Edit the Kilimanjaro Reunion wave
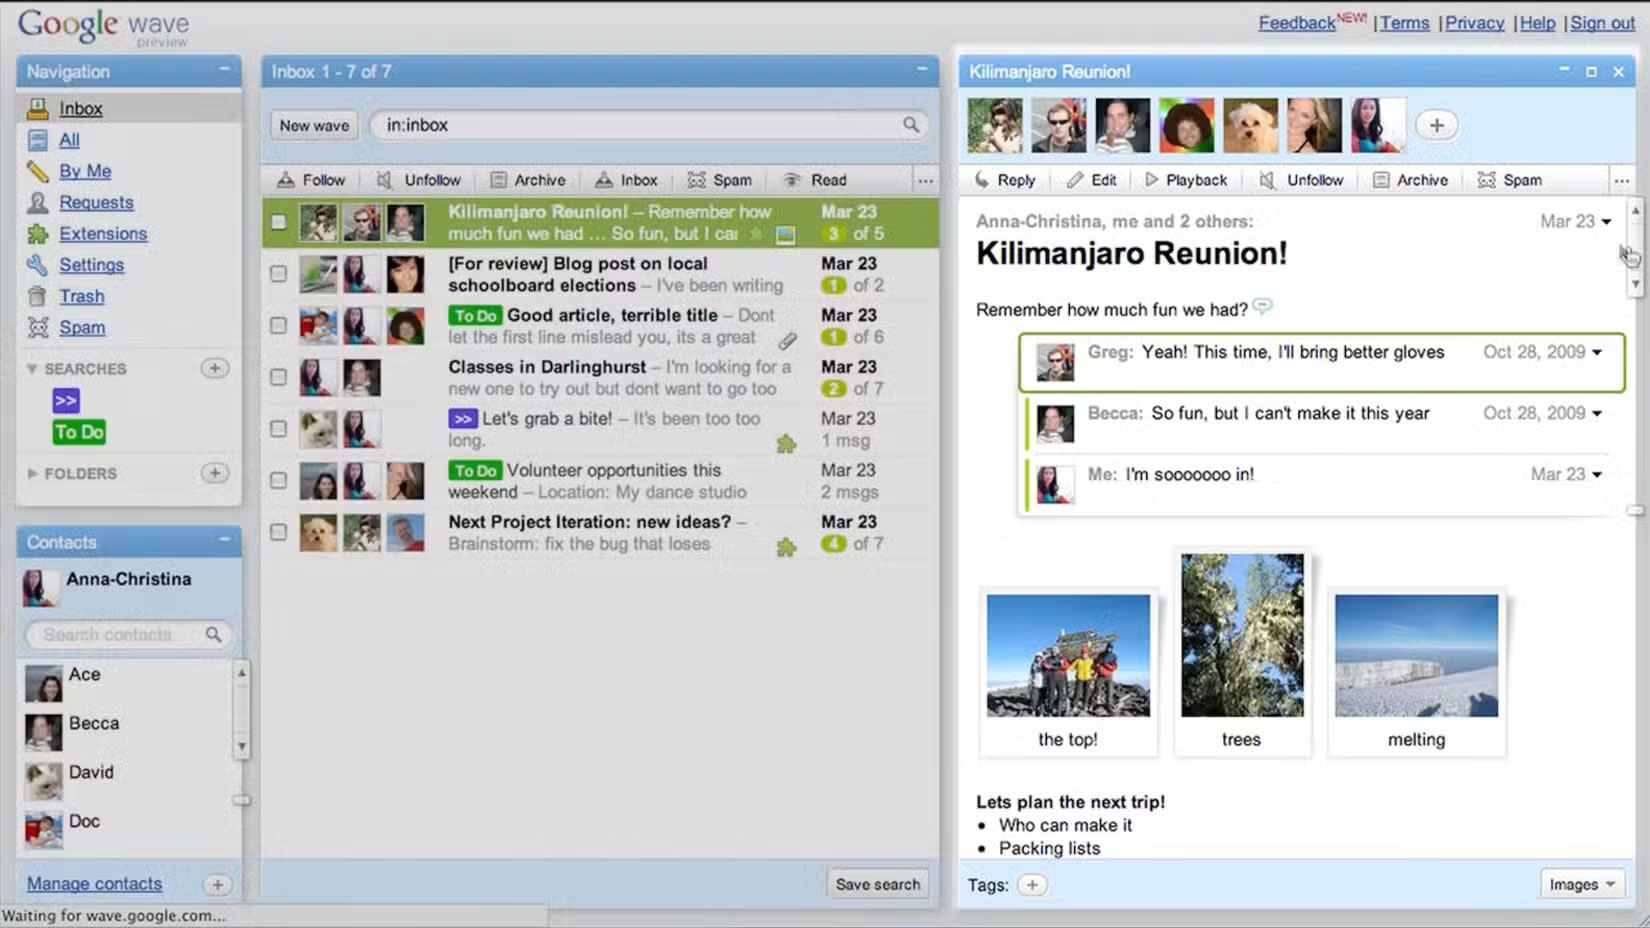The width and height of the screenshot is (1650, 928). pyautogui.click(x=1091, y=180)
